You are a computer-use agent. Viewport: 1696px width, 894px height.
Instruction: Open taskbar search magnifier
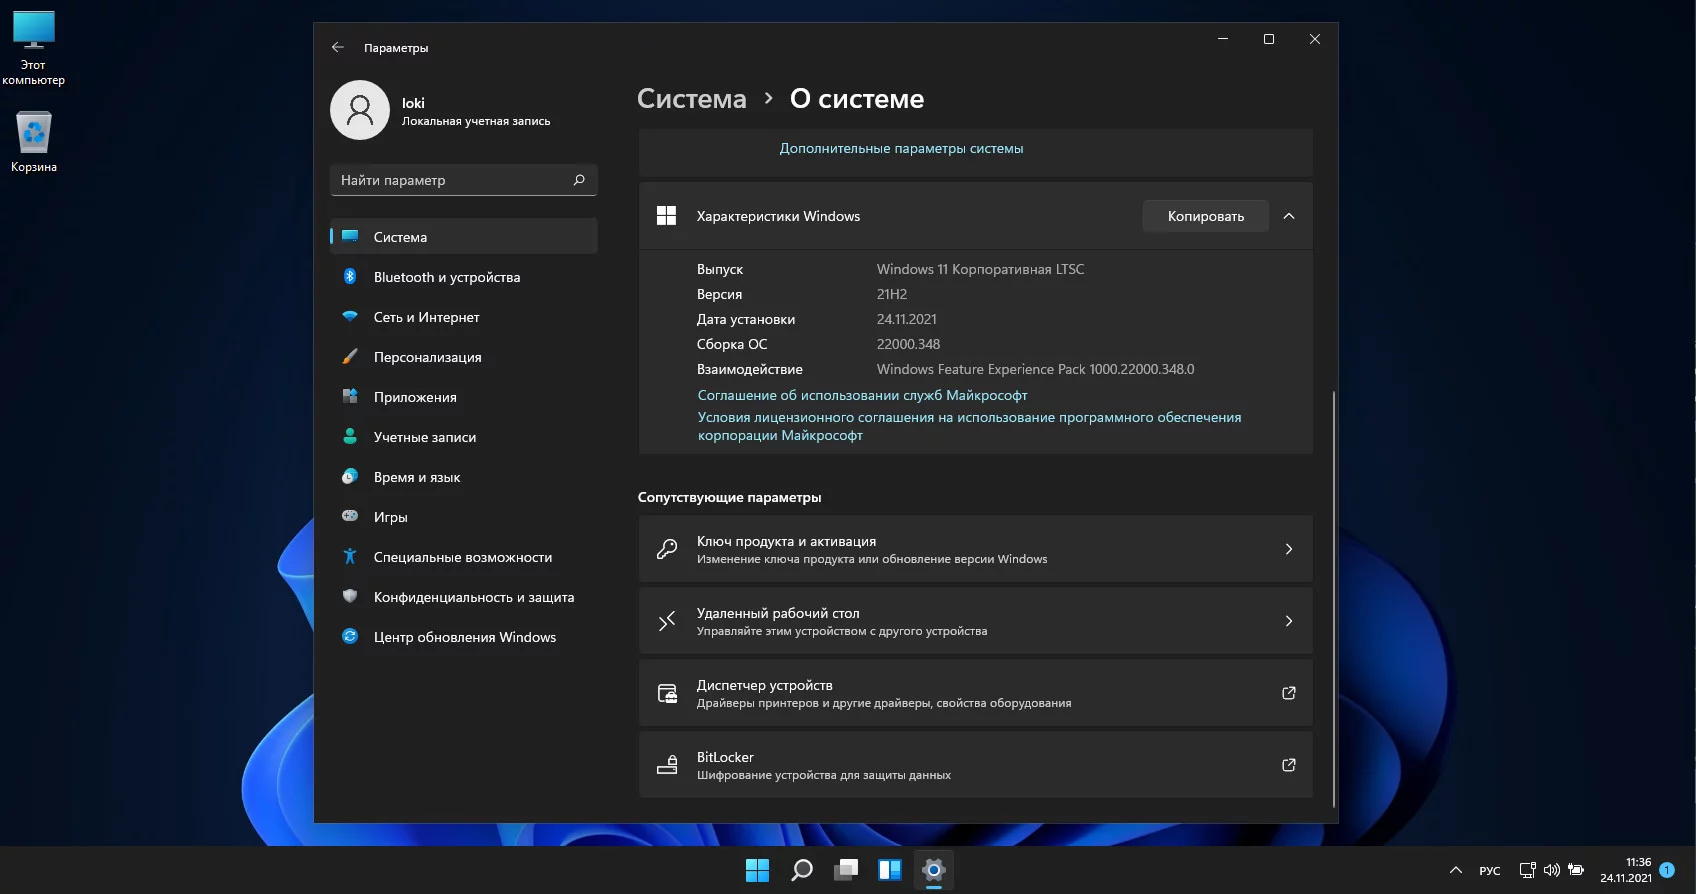coord(802,870)
